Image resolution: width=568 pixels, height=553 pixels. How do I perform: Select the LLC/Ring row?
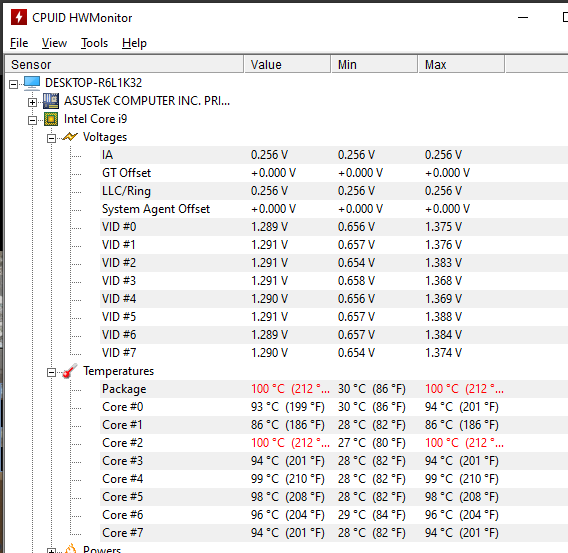333,191
